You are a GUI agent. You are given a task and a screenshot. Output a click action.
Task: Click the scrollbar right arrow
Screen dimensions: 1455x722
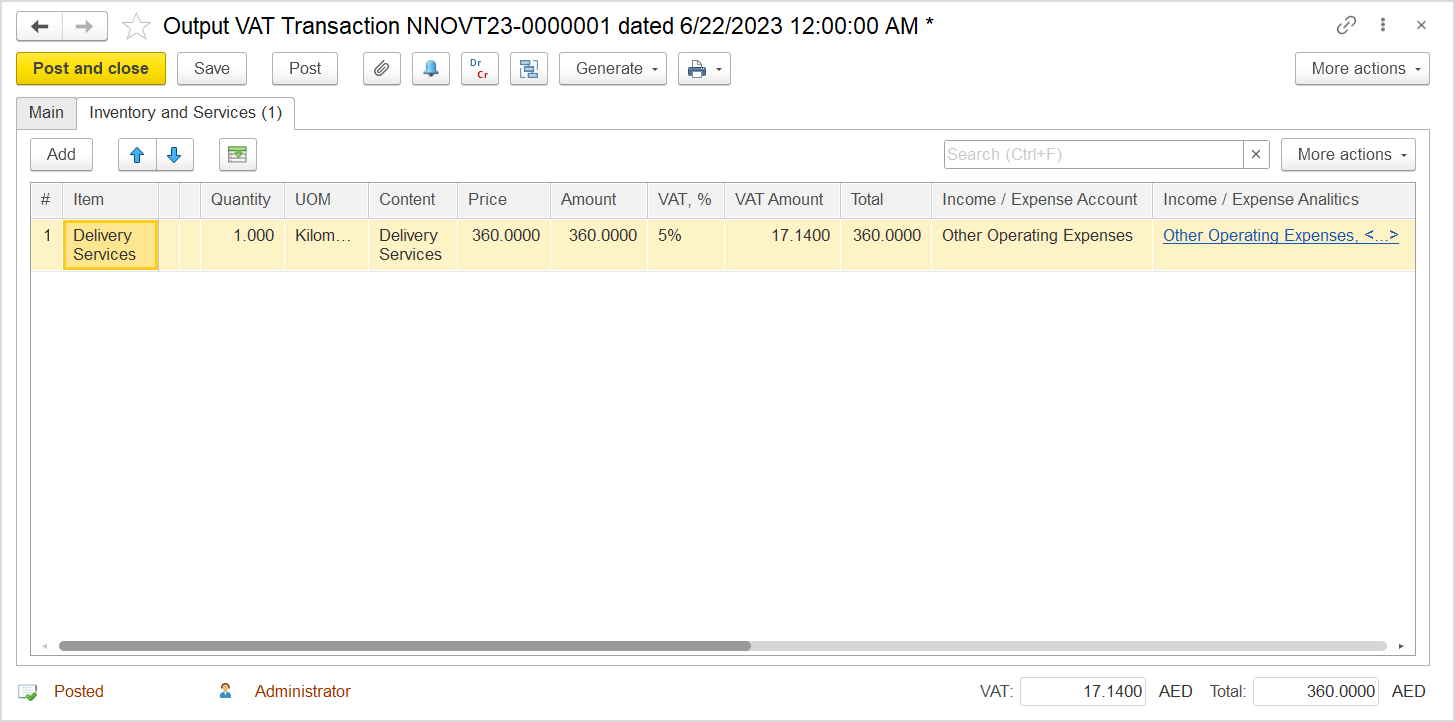[1401, 646]
